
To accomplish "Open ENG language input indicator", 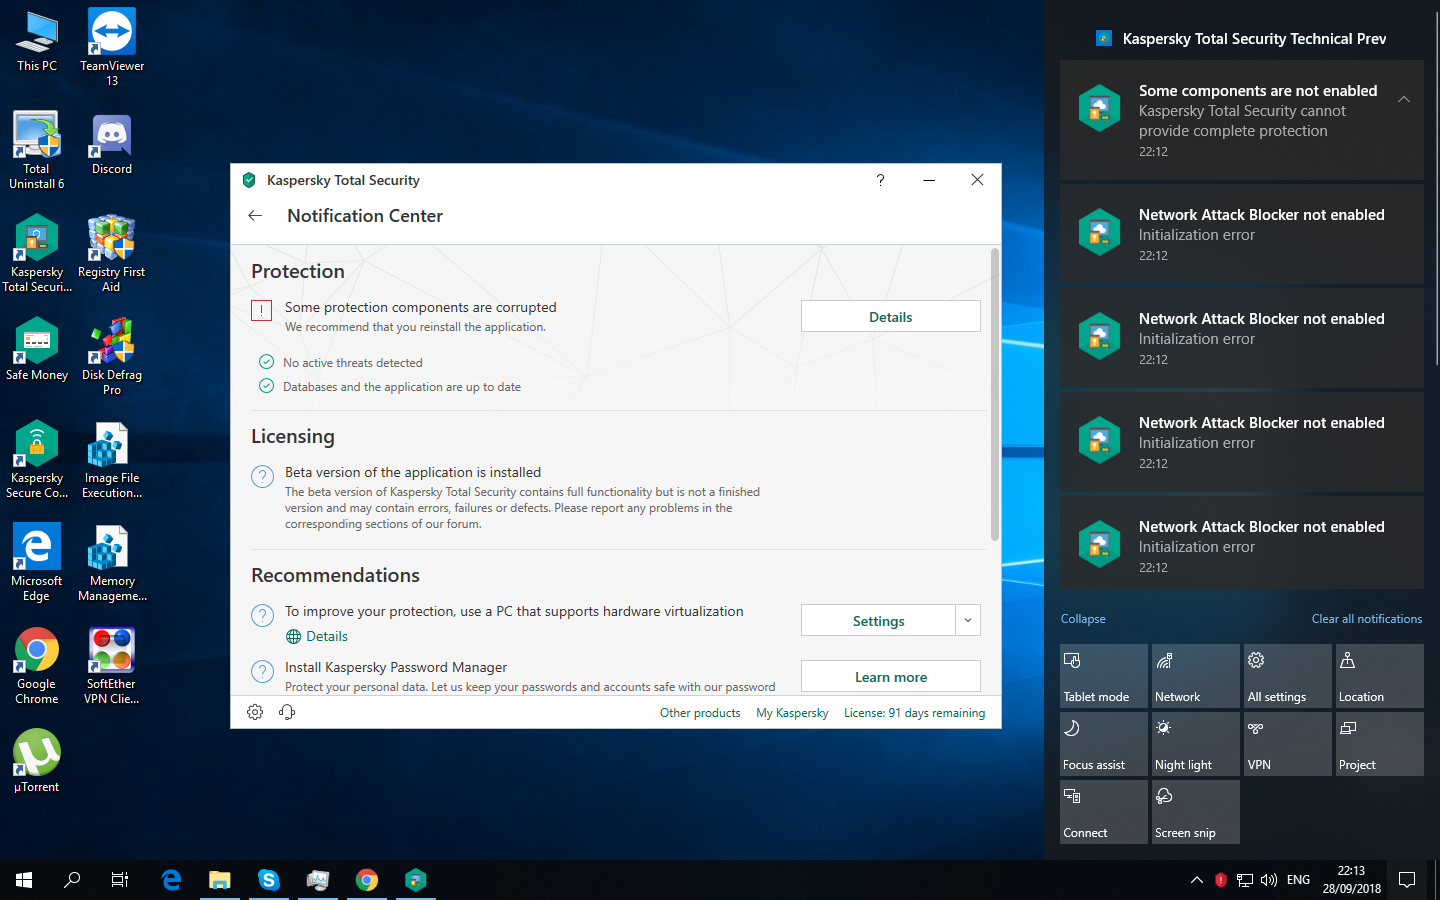I will point(1298,880).
